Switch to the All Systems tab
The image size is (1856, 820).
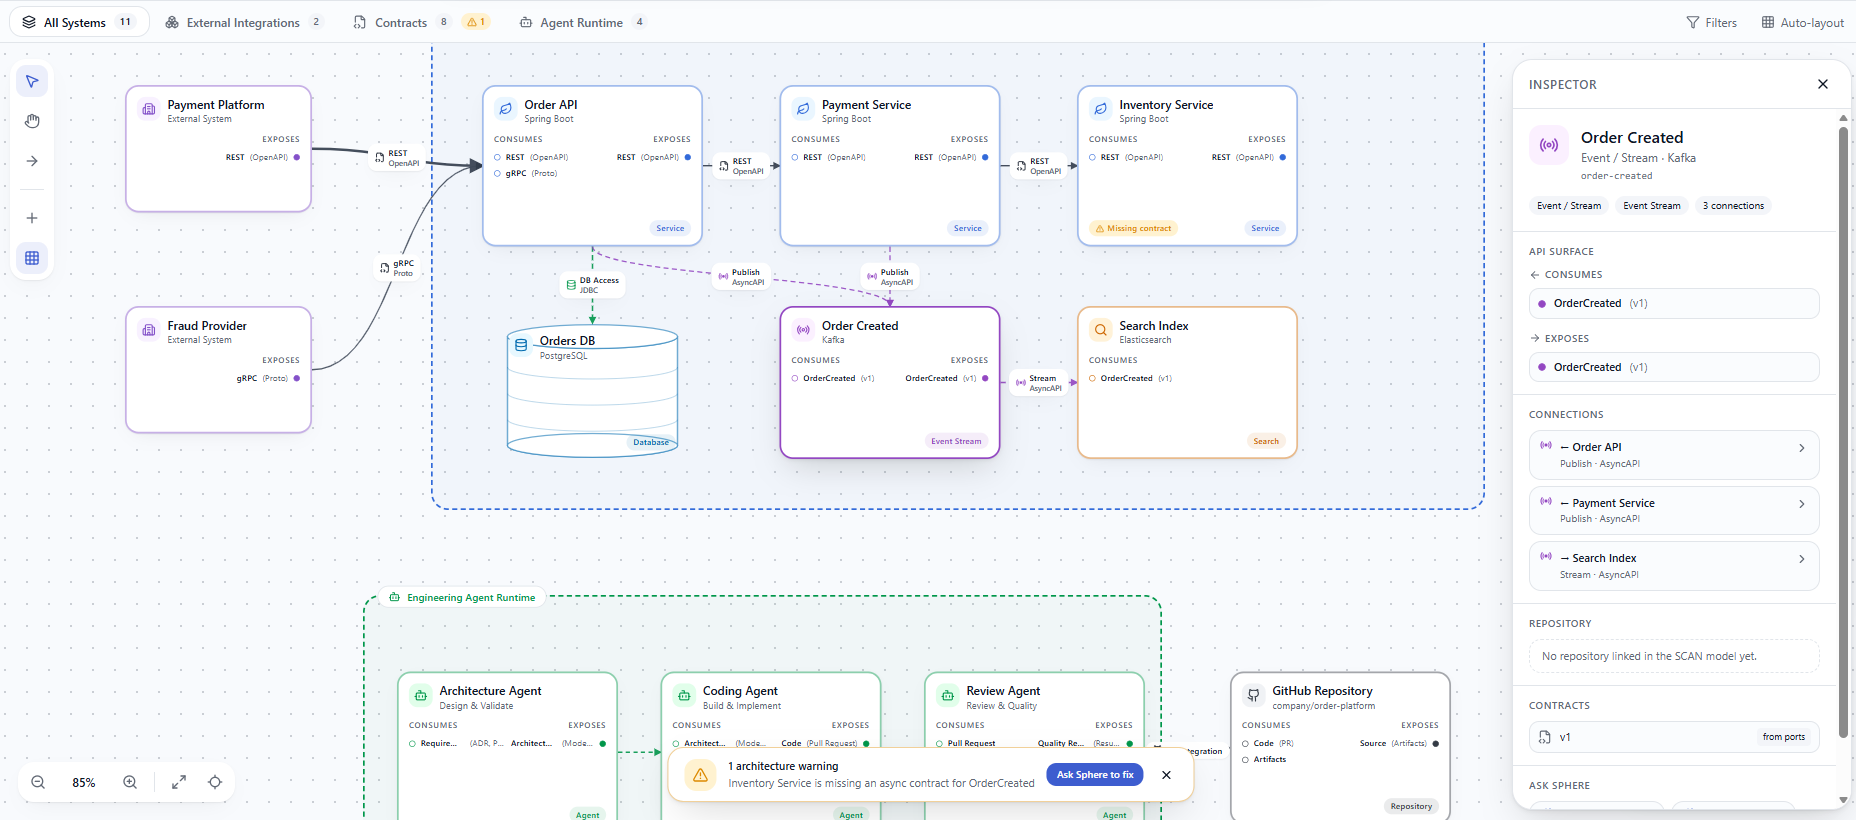(x=79, y=22)
